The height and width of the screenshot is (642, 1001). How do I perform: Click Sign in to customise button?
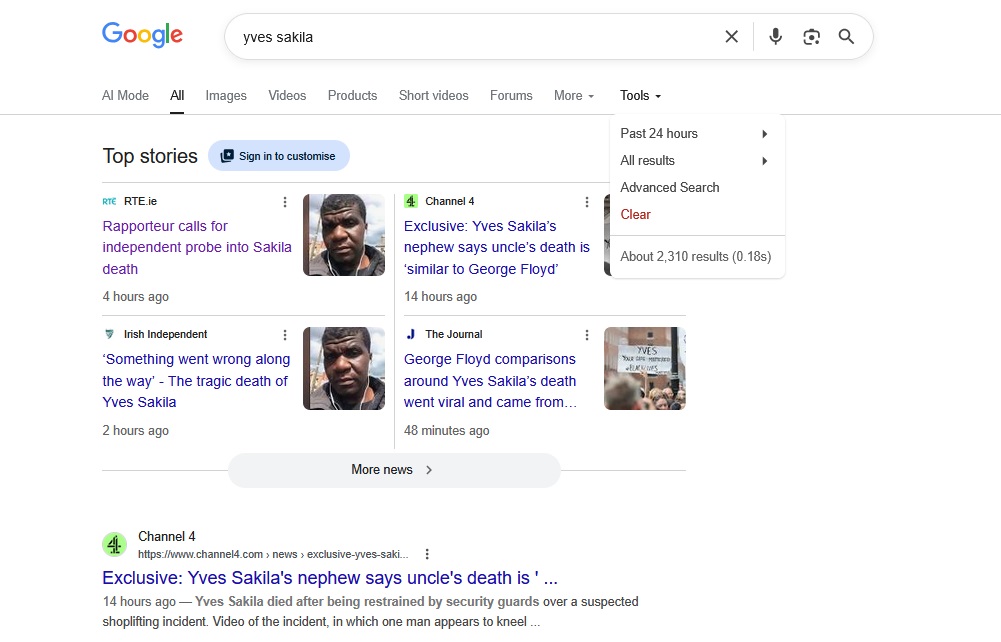279,156
